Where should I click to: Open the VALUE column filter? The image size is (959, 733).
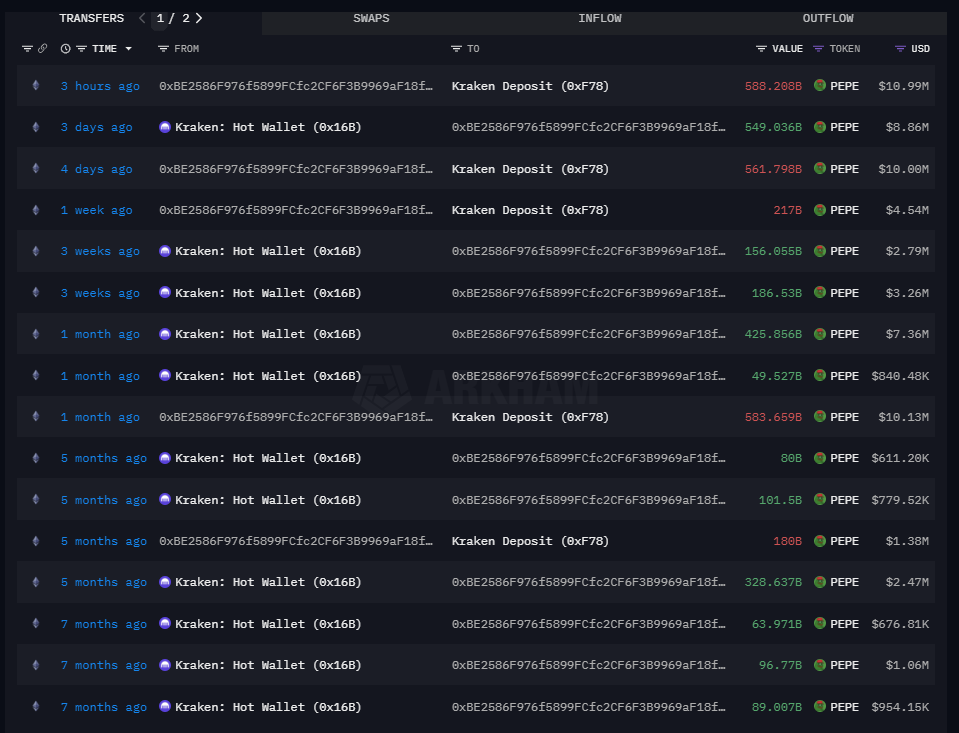point(762,48)
